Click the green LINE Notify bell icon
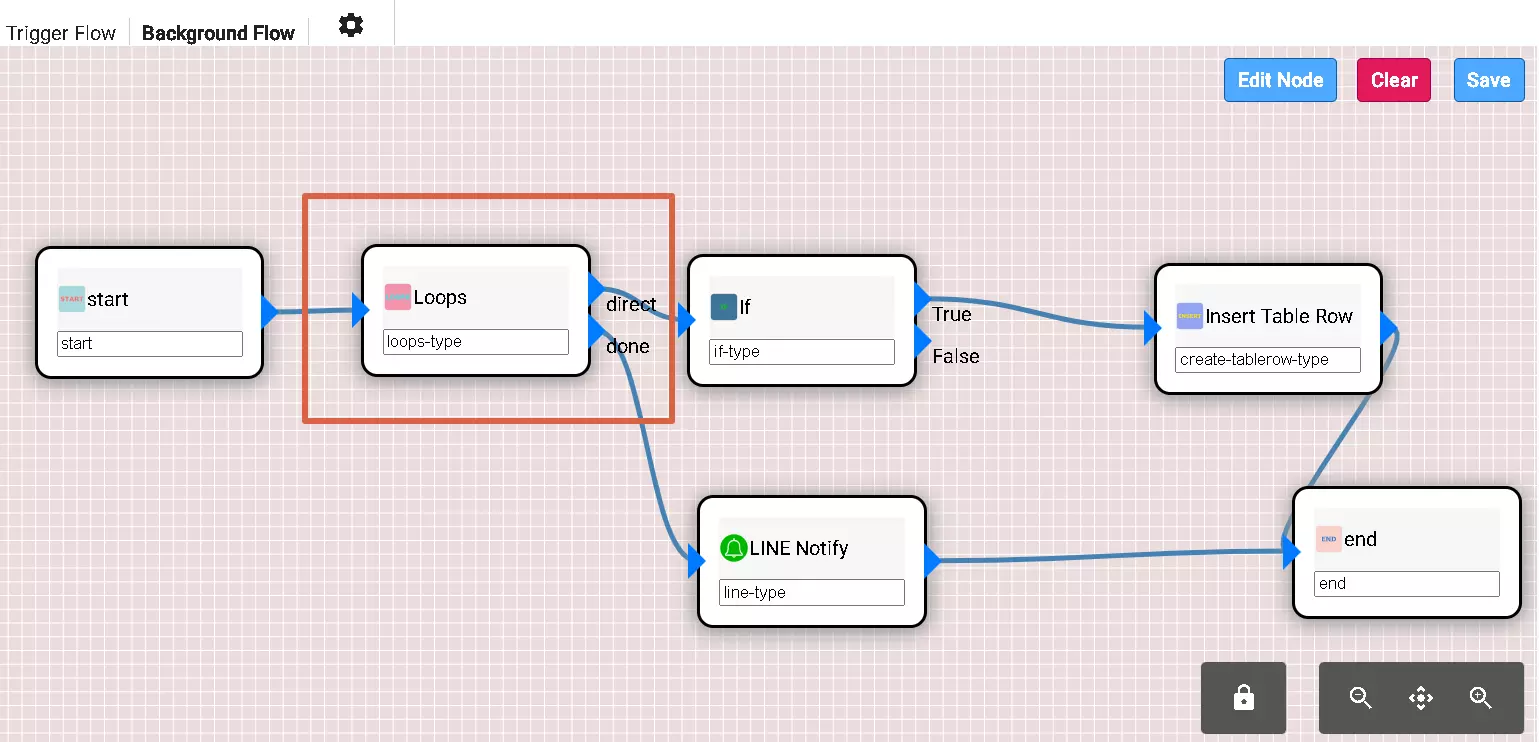The width and height of the screenshot is (1539, 742). point(734,548)
